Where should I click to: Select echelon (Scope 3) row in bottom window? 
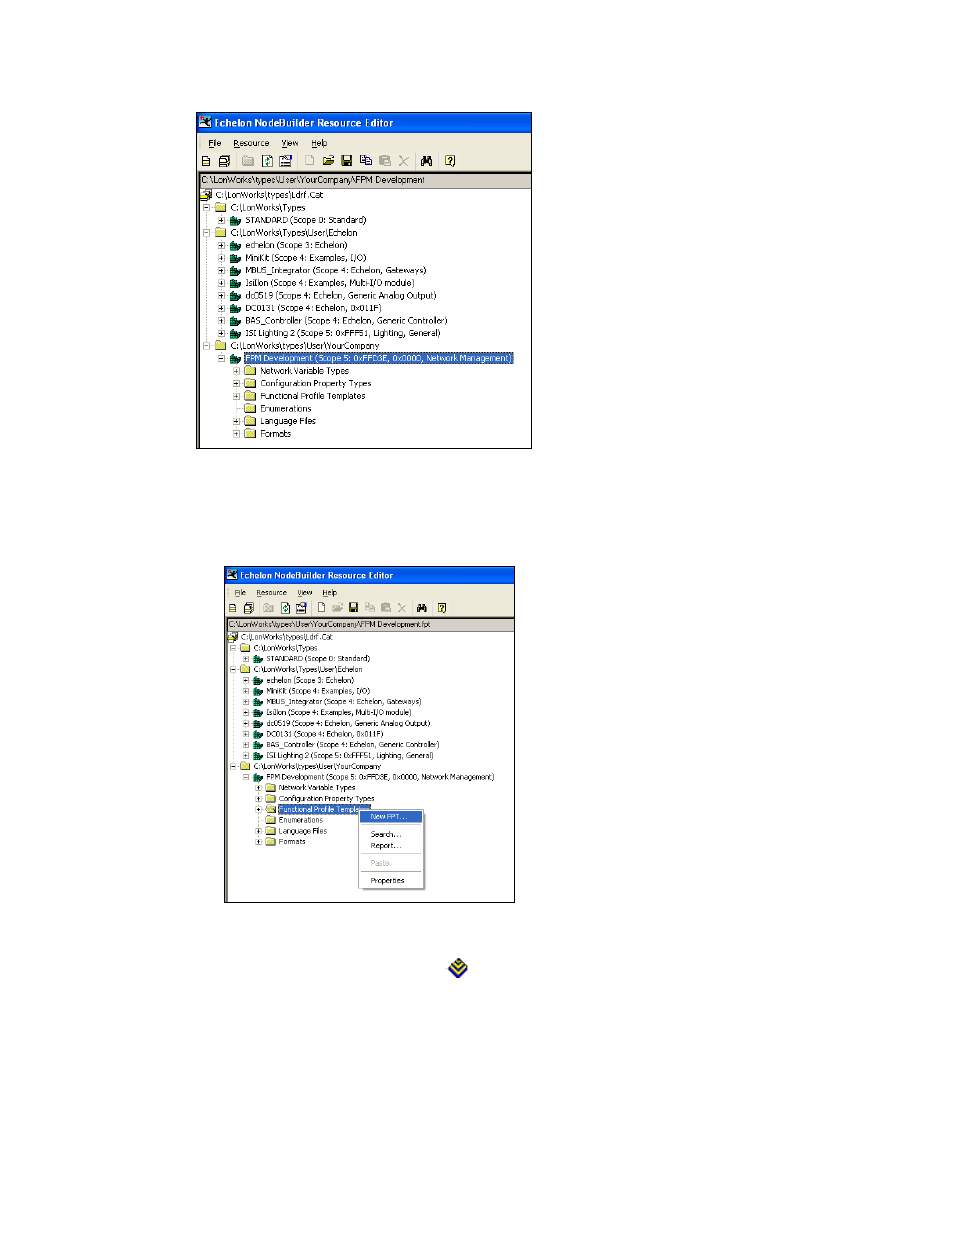[x=310, y=680]
